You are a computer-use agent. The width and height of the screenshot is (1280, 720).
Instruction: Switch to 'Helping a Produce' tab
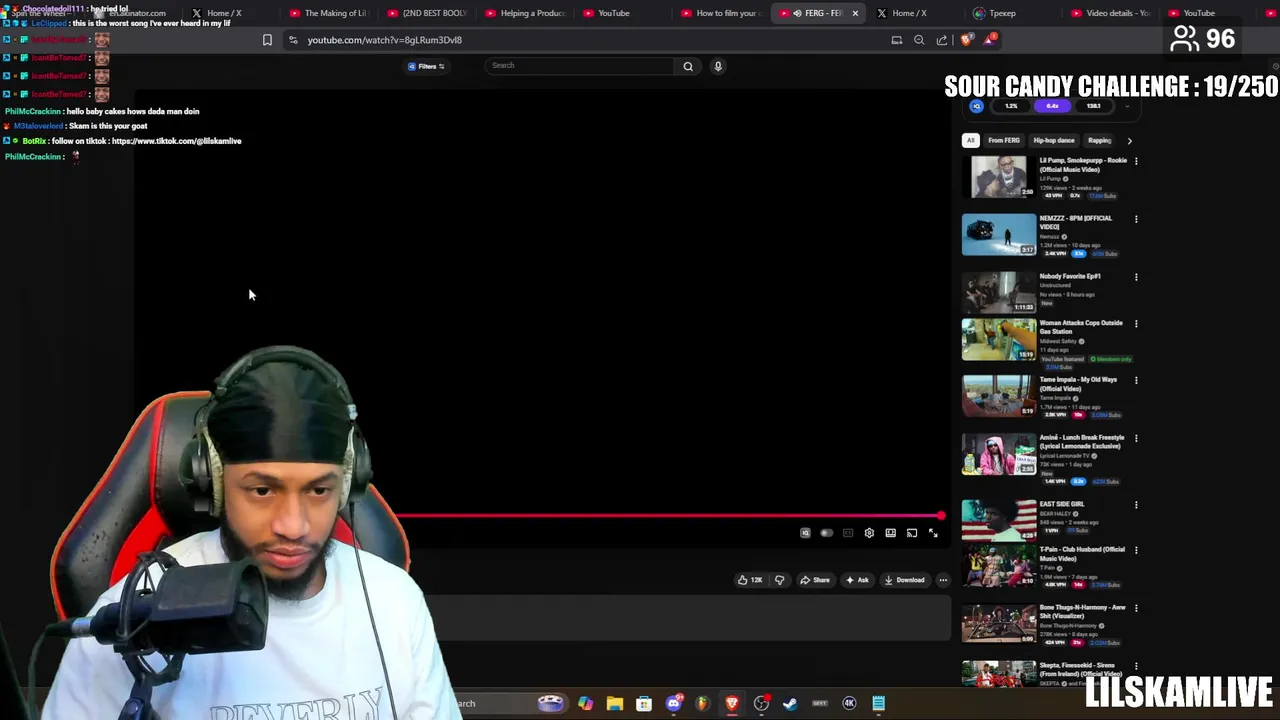524,13
